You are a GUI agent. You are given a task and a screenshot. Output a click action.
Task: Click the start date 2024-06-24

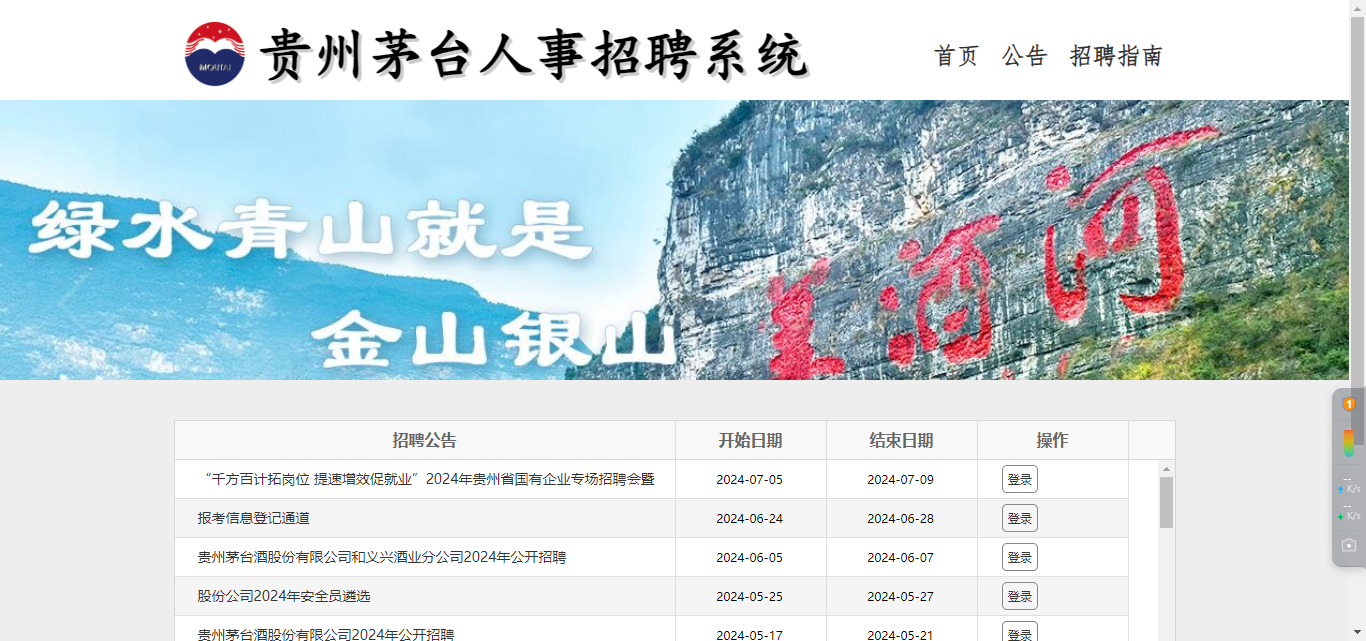(750, 518)
